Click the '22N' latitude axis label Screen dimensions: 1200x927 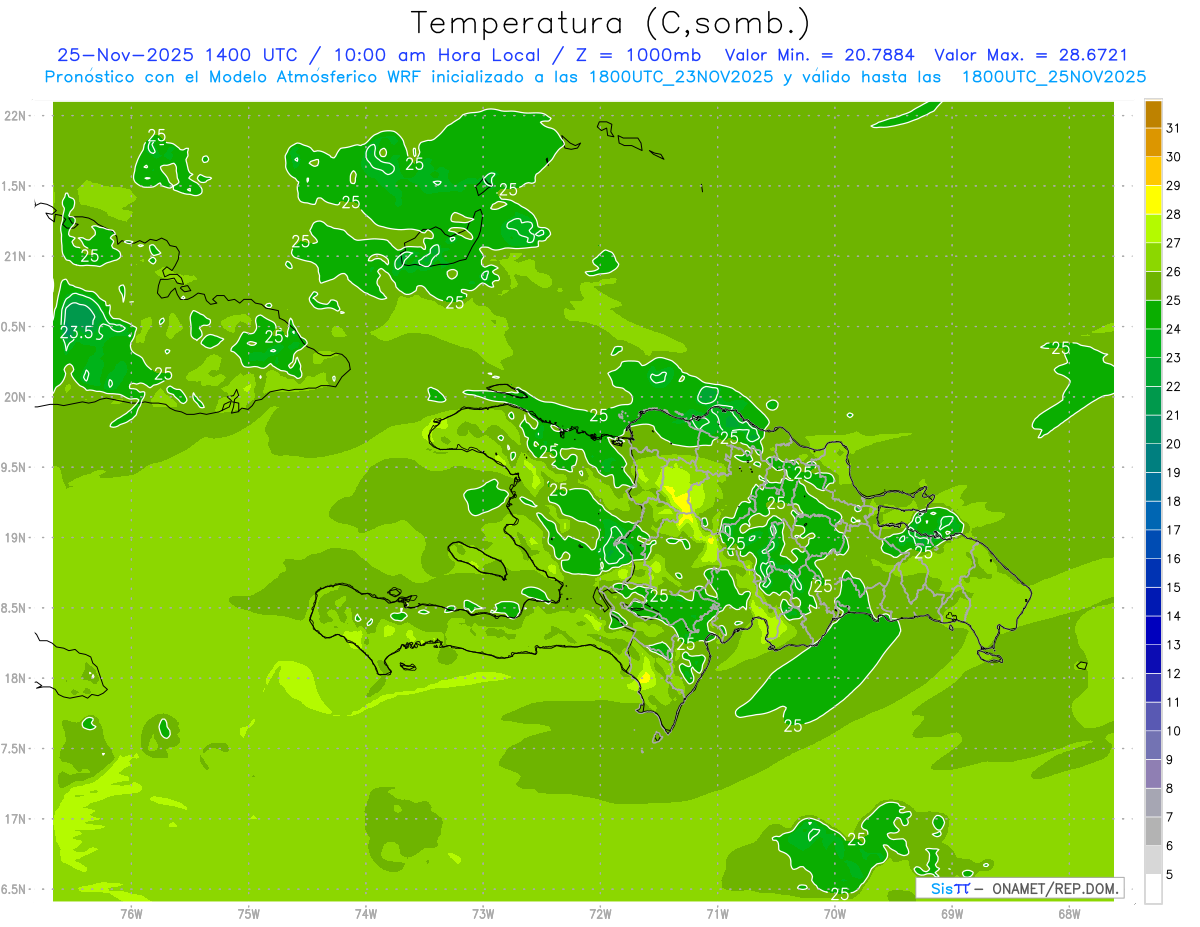click(x=16, y=116)
